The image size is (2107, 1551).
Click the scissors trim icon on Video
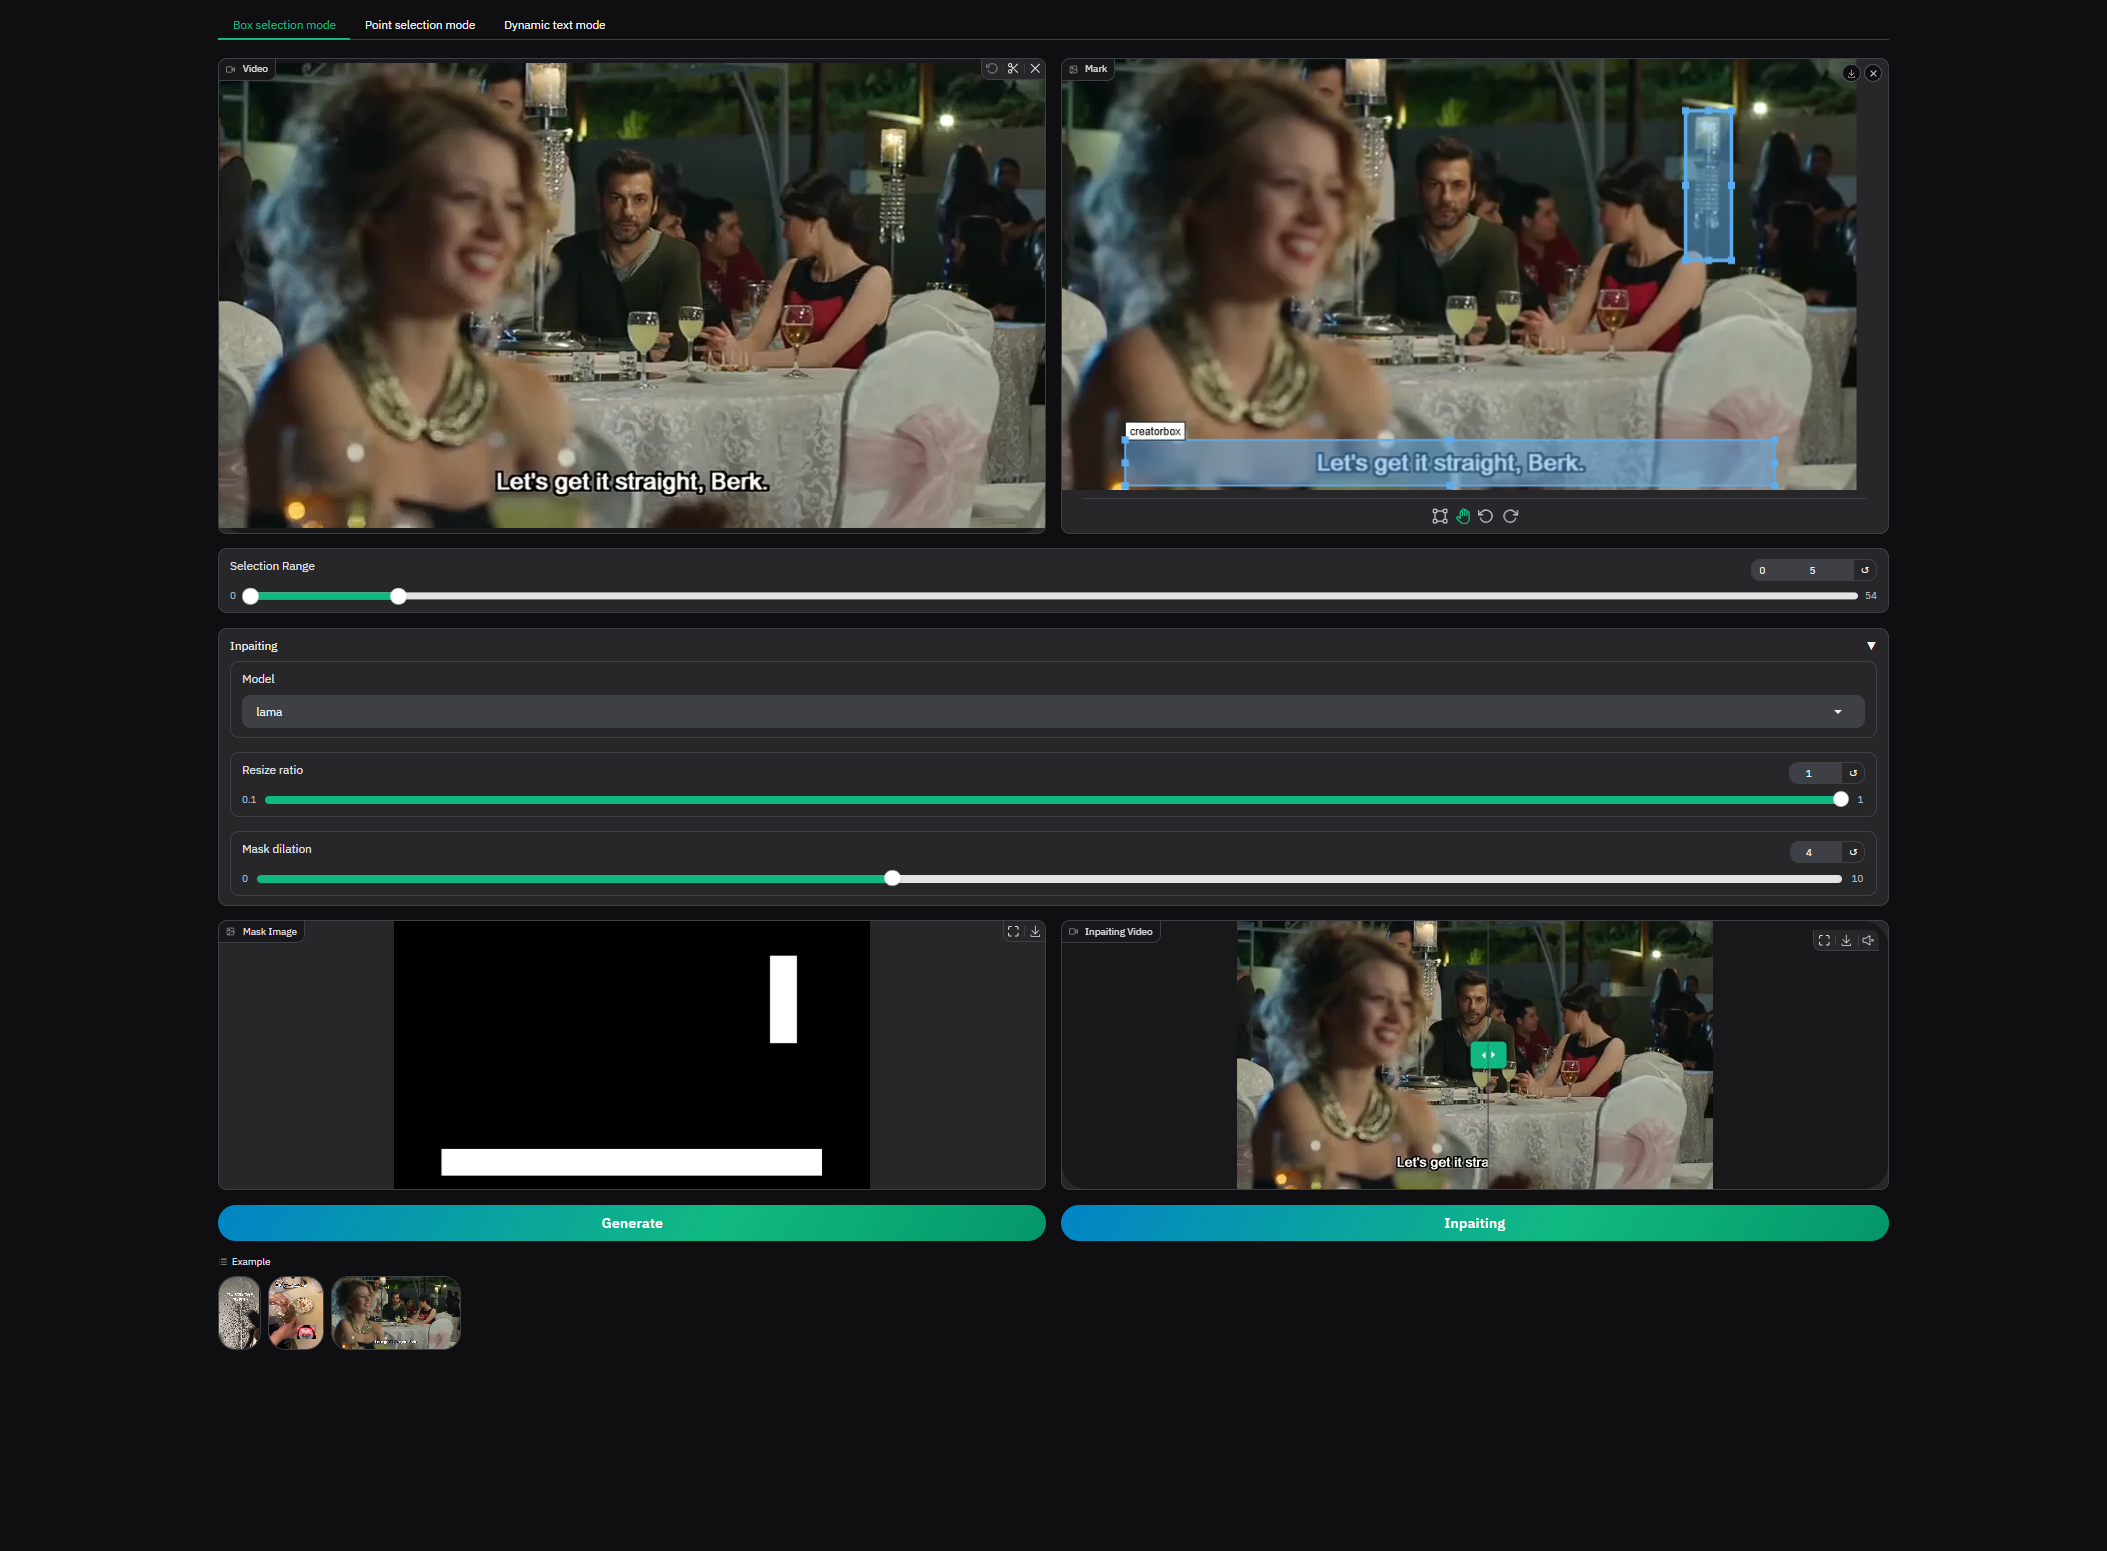click(x=1013, y=69)
